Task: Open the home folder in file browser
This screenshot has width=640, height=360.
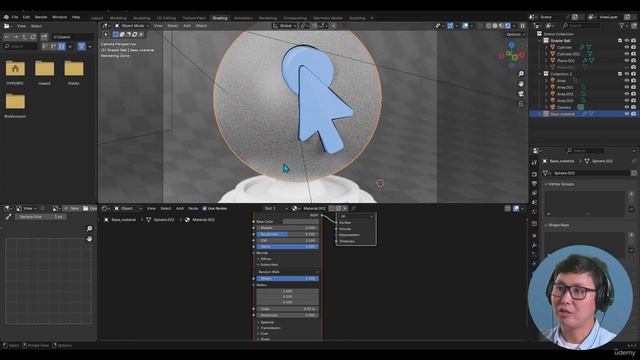Action: tap(15, 68)
